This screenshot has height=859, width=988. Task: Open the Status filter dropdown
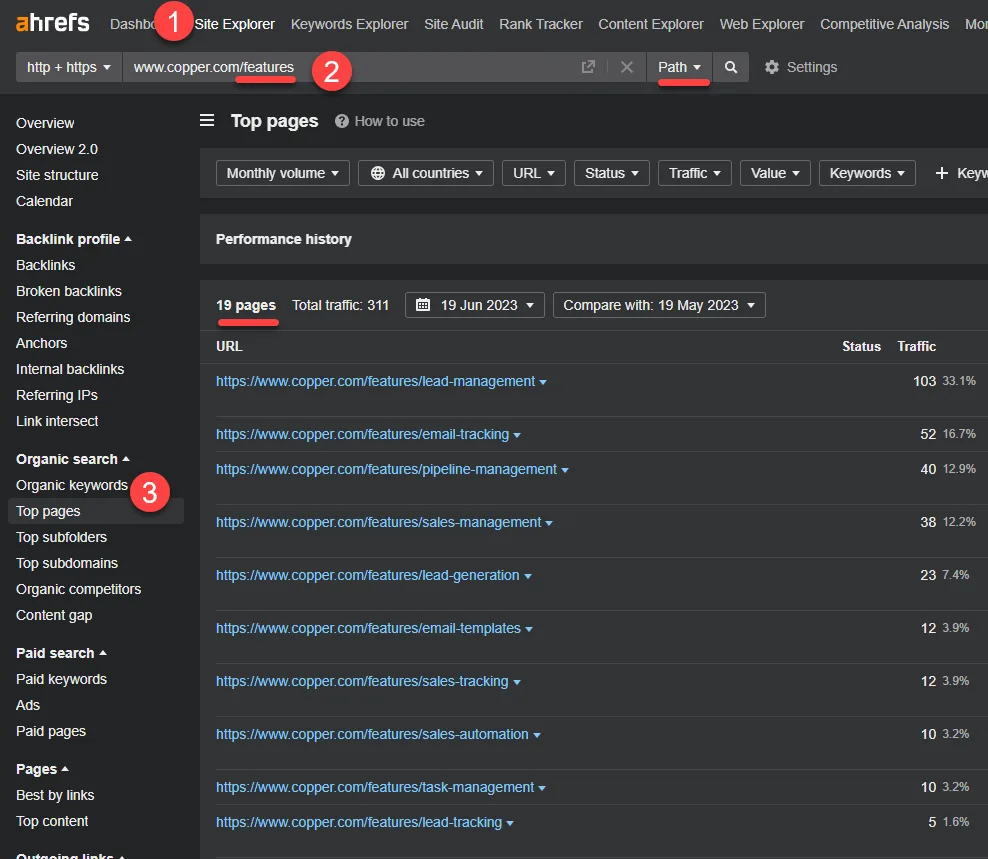(x=611, y=173)
